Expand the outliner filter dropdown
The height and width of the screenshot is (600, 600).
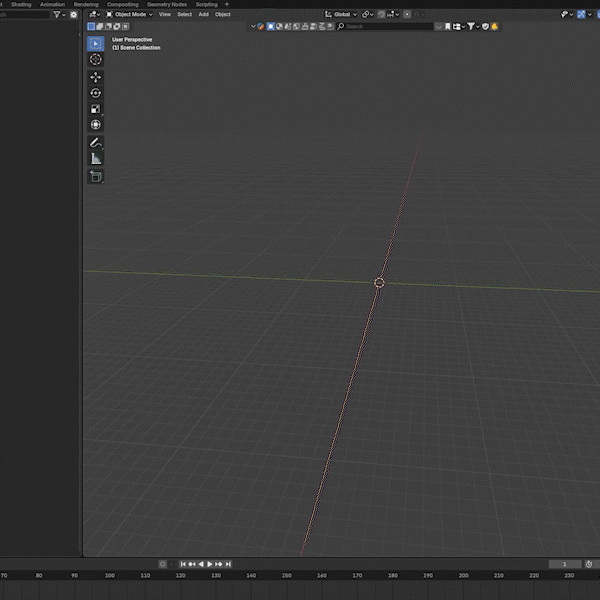point(59,15)
